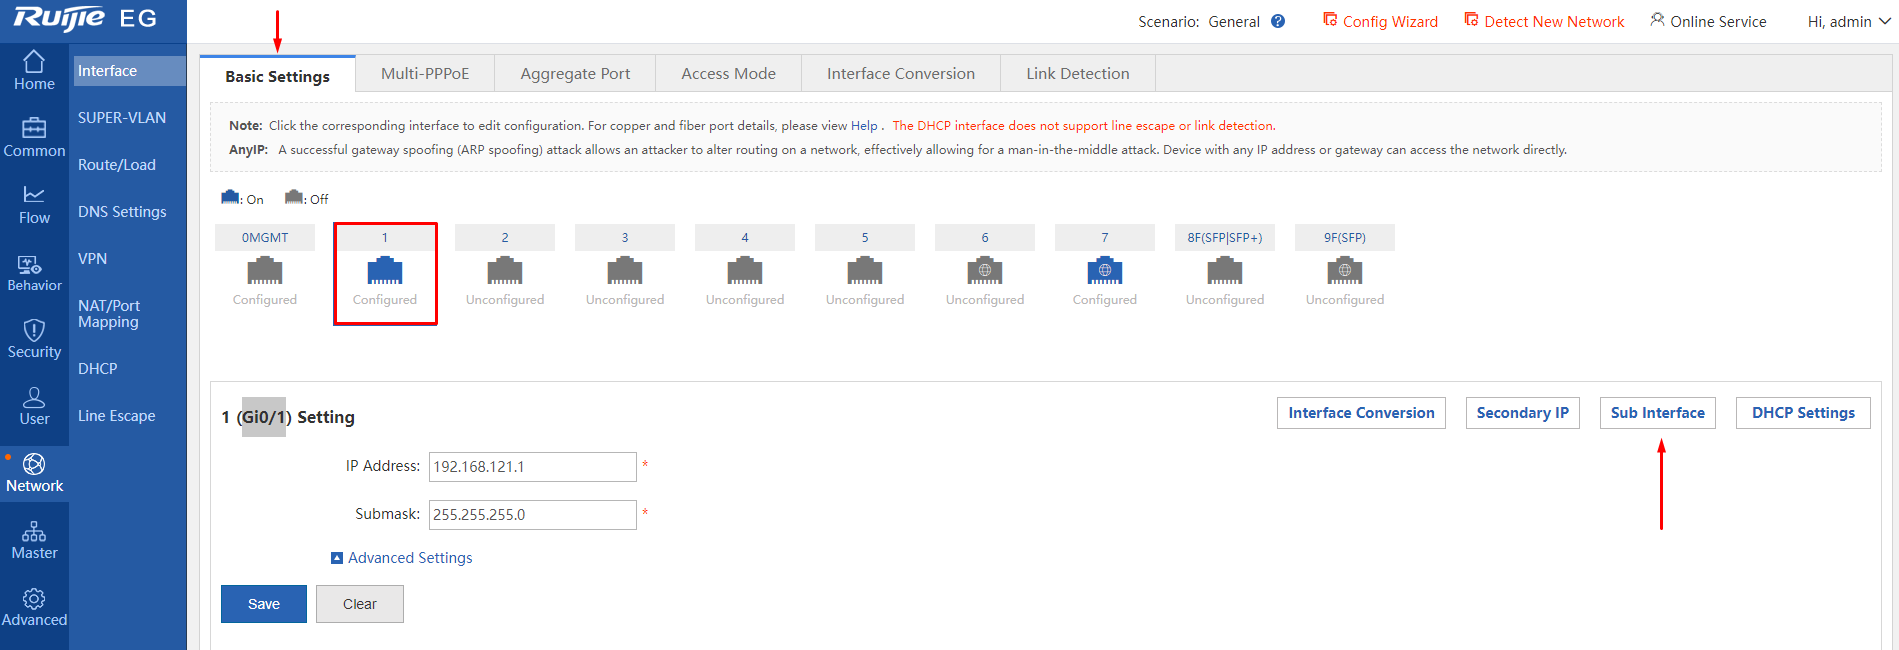Click the Clear button
The height and width of the screenshot is (650, 1899).
pyautogui.click(x=360, y=604)
